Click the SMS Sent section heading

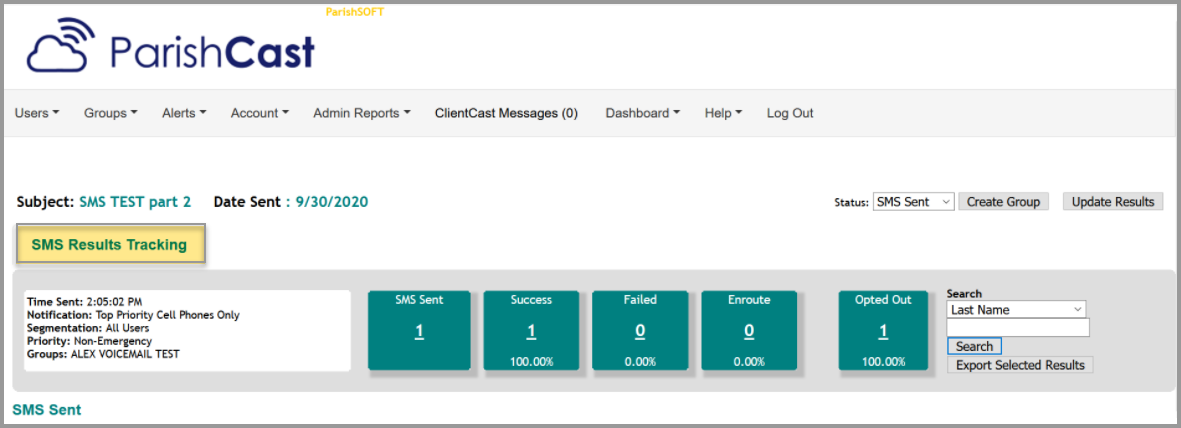click(x=47, y=410)
